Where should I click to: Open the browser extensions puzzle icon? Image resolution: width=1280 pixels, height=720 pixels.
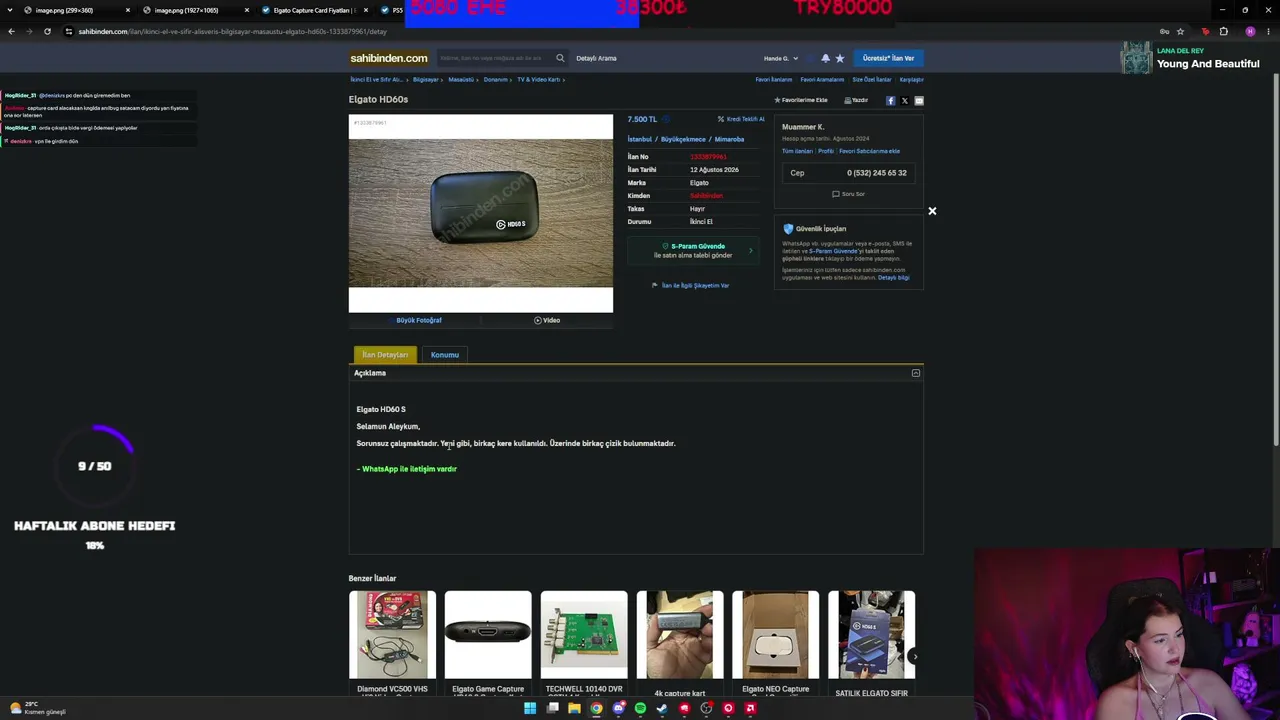pos(1223,31)
